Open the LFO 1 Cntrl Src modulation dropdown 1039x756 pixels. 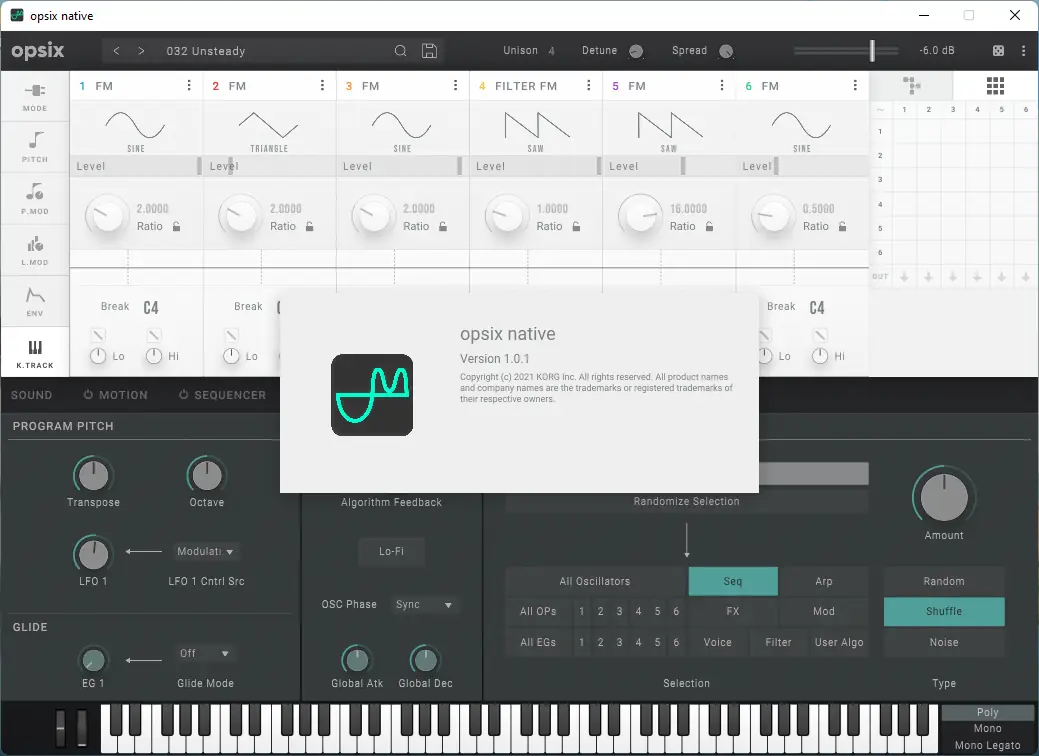pyautogui.click(x=204, y=551)
